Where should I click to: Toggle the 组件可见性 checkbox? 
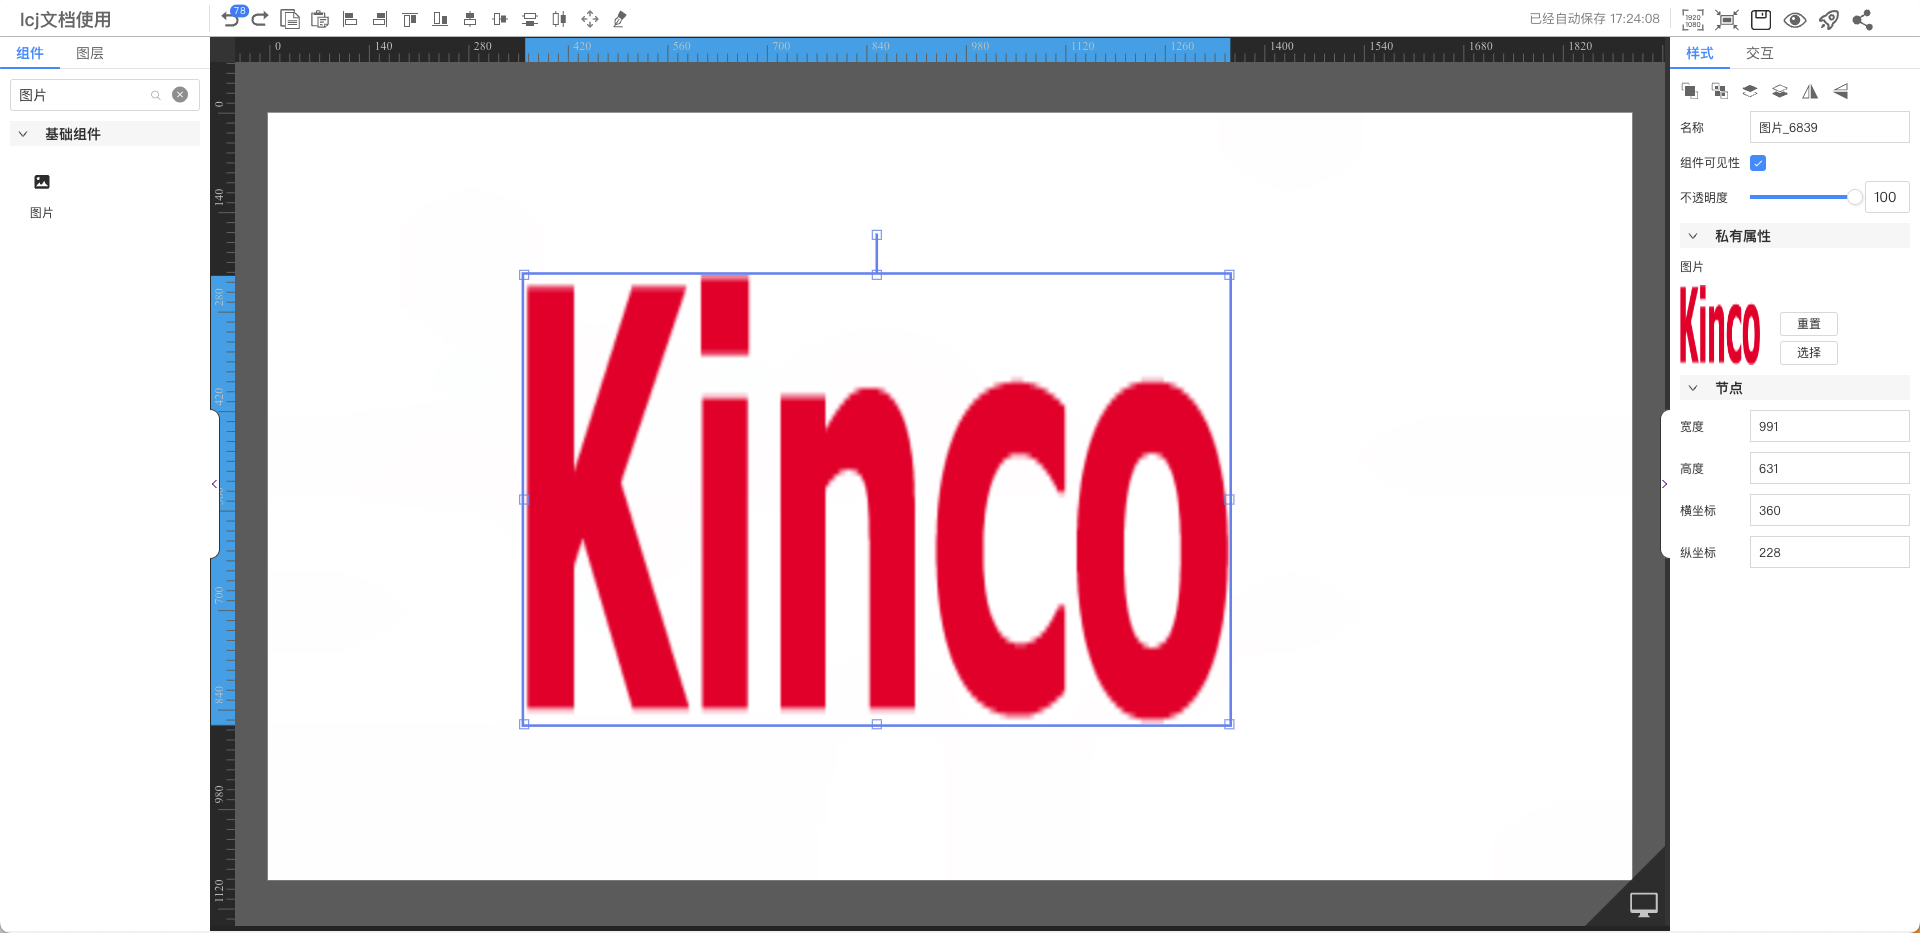click(1758, 163)
